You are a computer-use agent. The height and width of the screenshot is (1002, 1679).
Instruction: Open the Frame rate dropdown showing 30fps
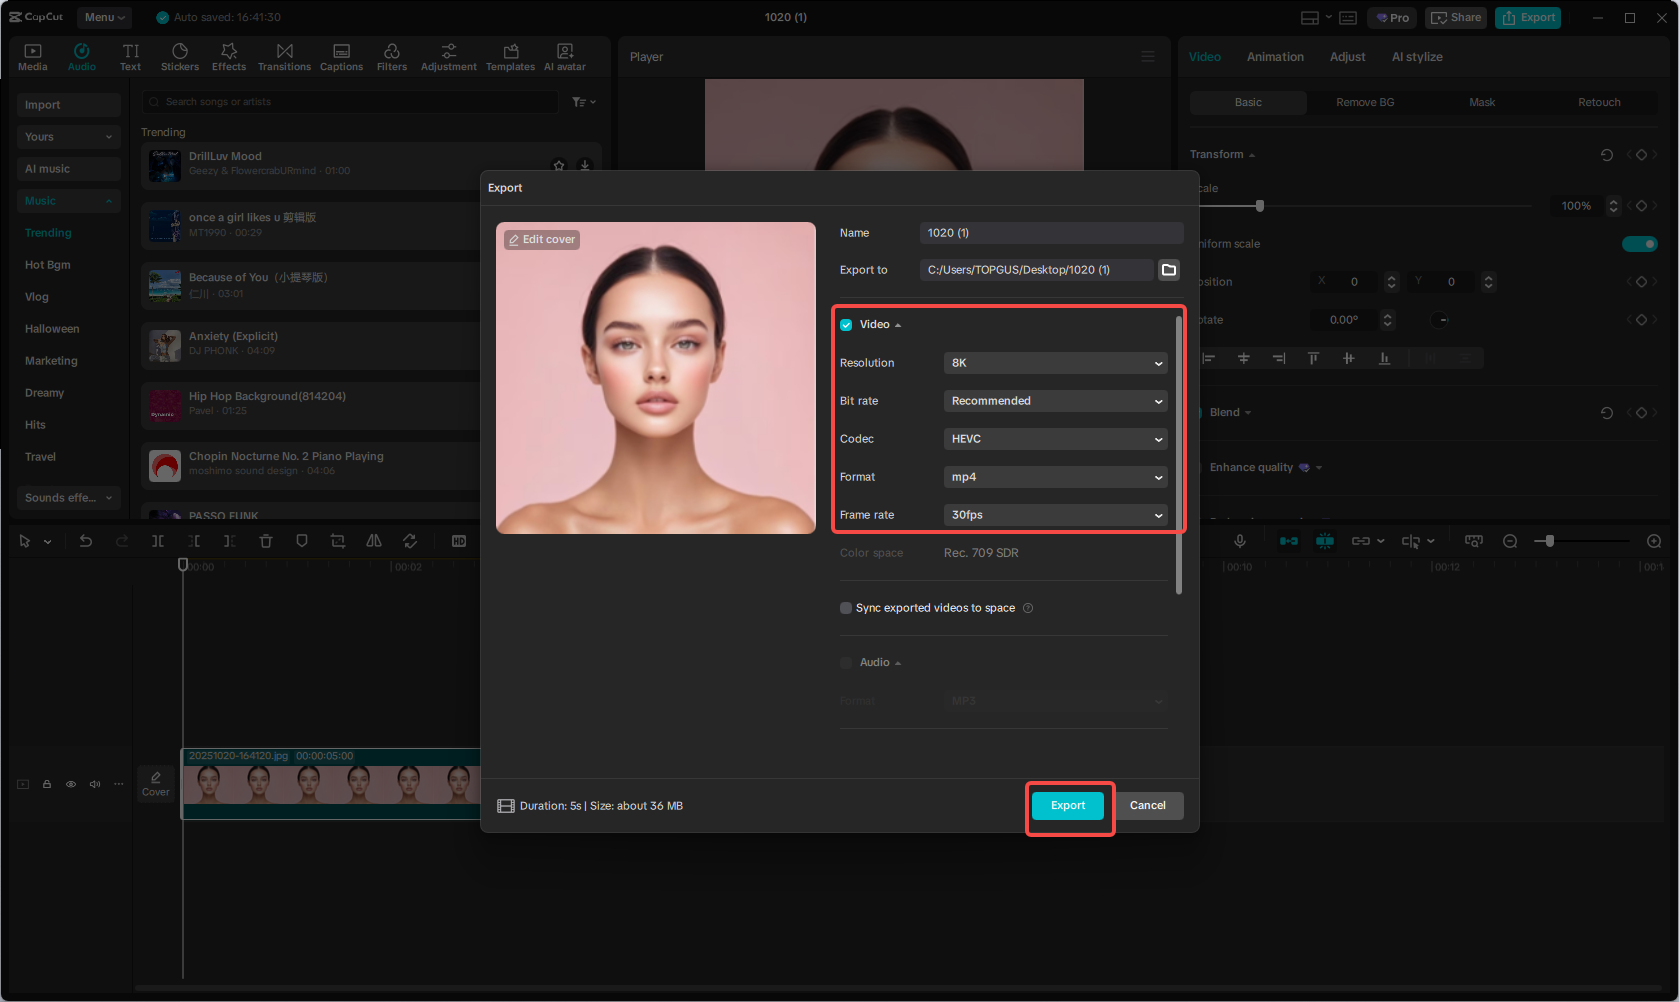tap(1055, 515)
